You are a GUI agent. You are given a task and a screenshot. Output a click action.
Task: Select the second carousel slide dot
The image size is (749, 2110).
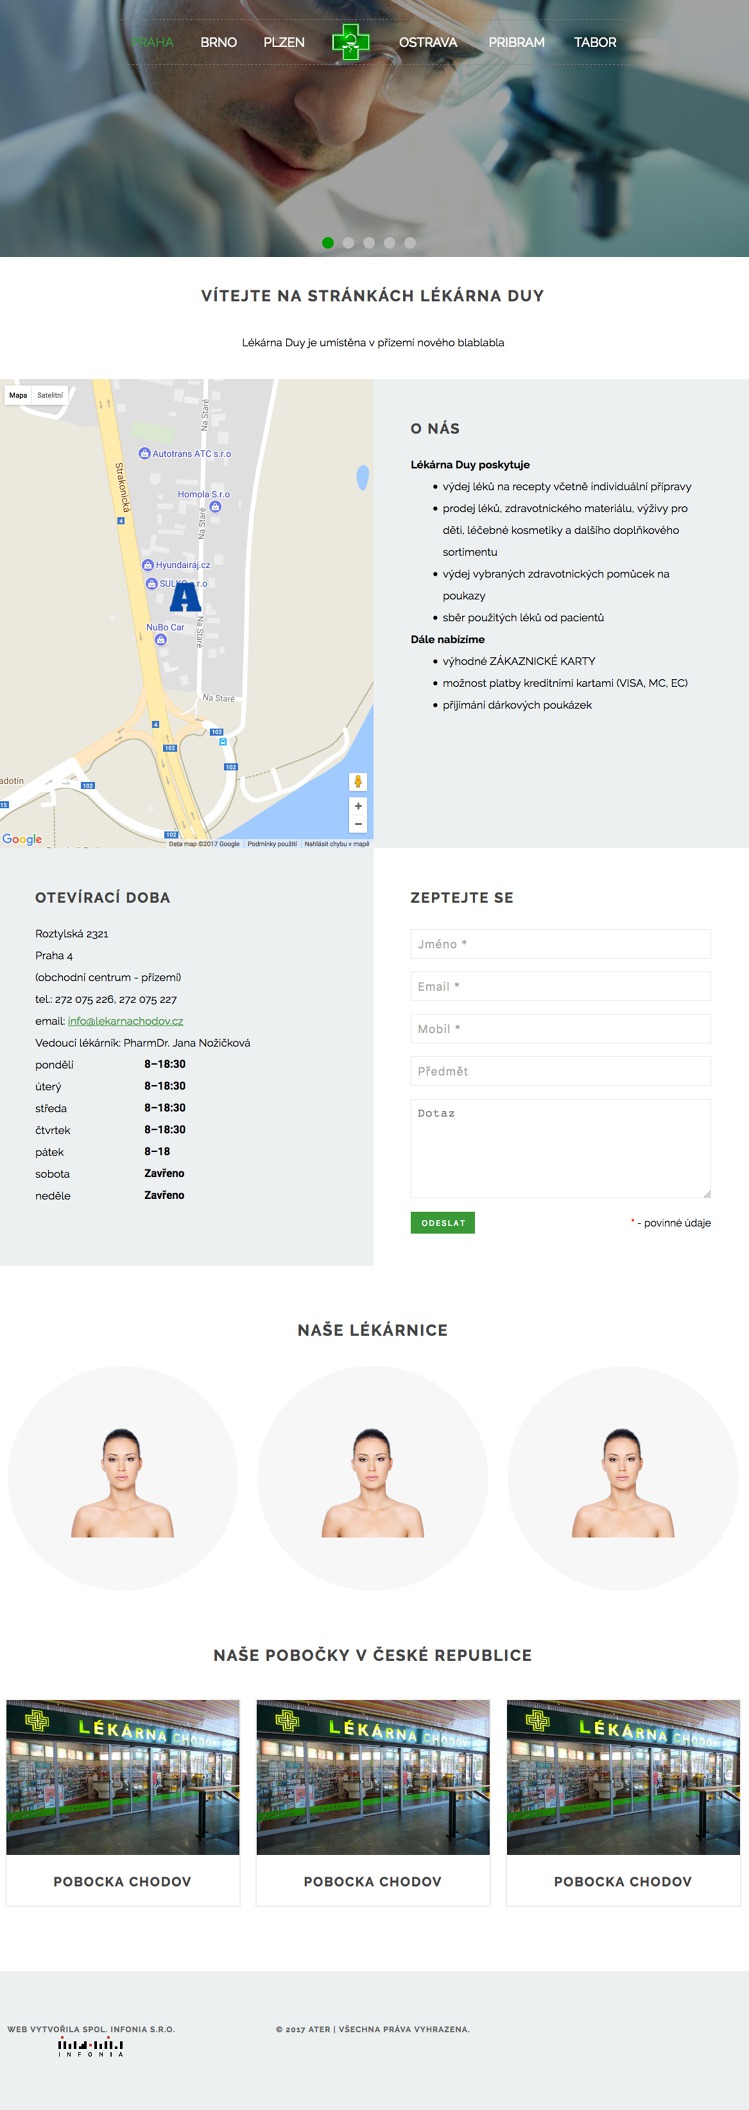click(348, 243)
